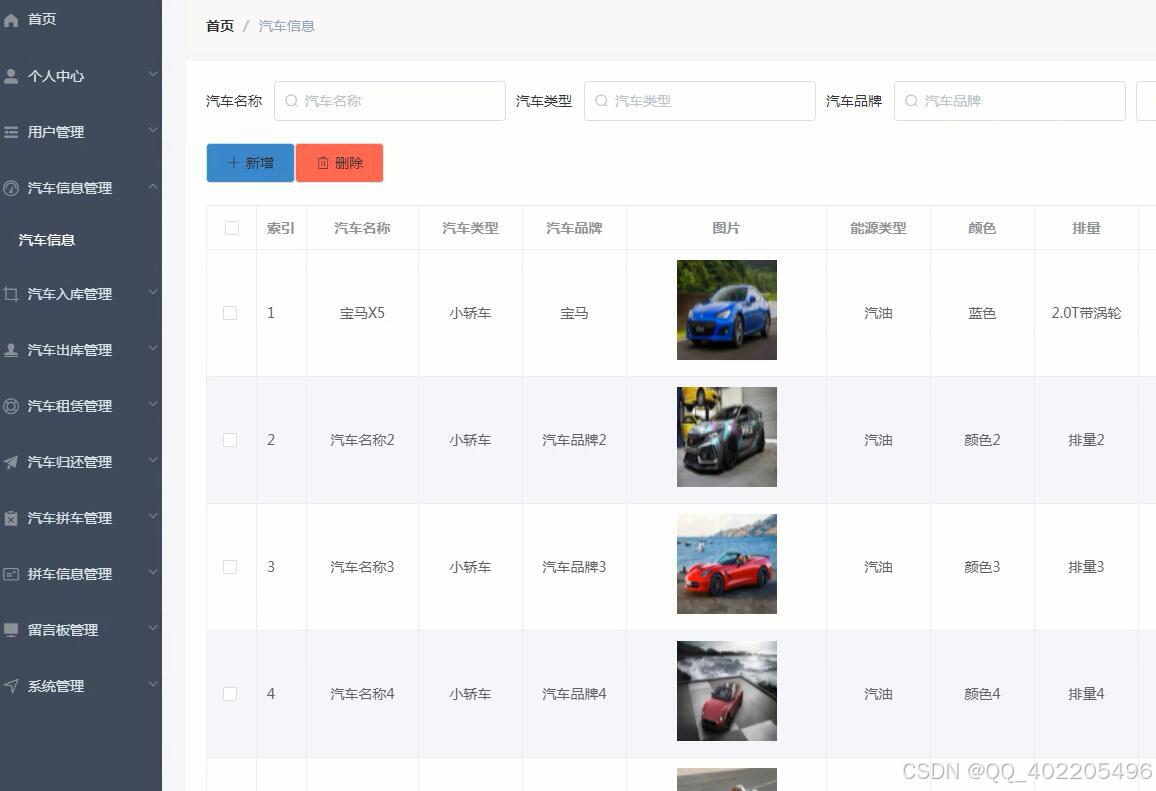Expand the 汽车入库管理 chevron
The image size is (1156, 791).
153,292
